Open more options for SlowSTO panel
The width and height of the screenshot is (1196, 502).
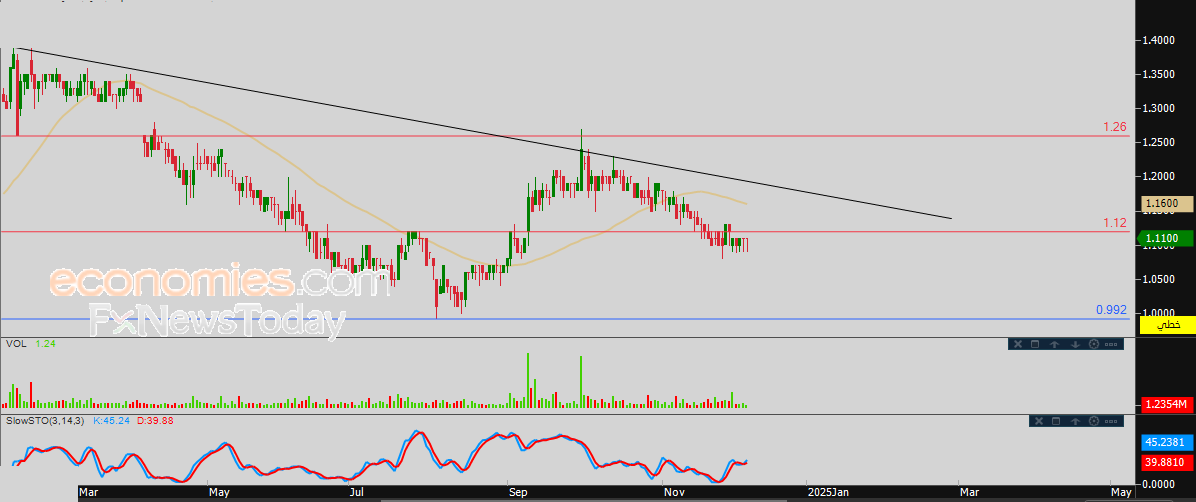(1111, 421)
